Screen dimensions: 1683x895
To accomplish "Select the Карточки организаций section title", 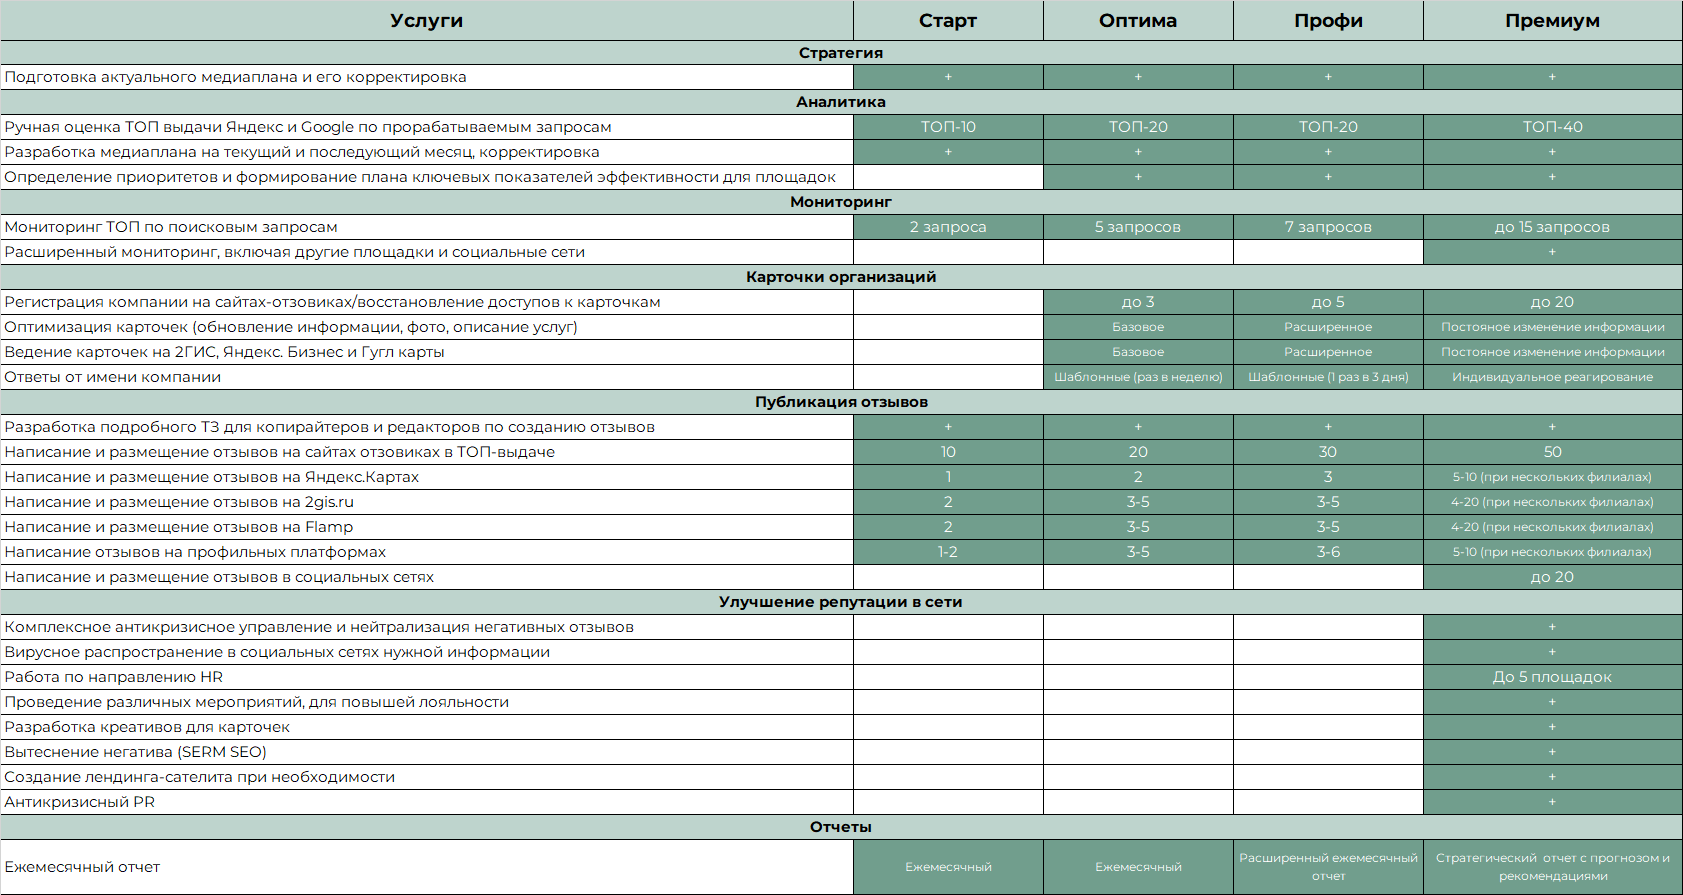I will point(840,277).
